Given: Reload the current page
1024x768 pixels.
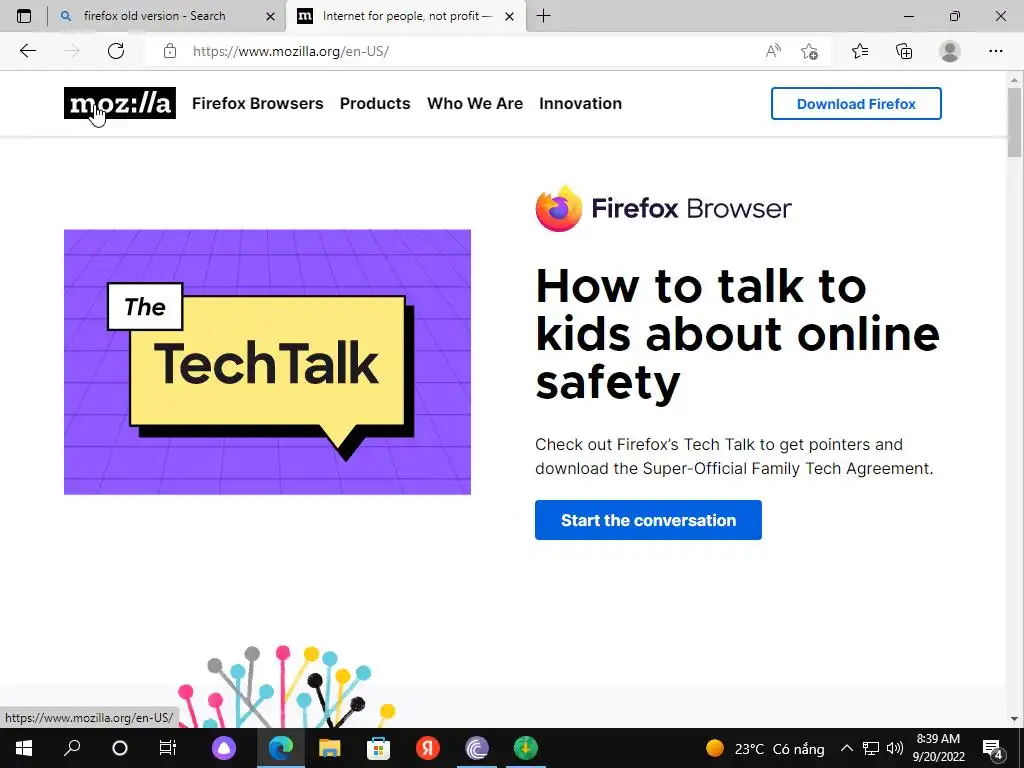Looking at the screenshot, I should (x=116, y=51).
